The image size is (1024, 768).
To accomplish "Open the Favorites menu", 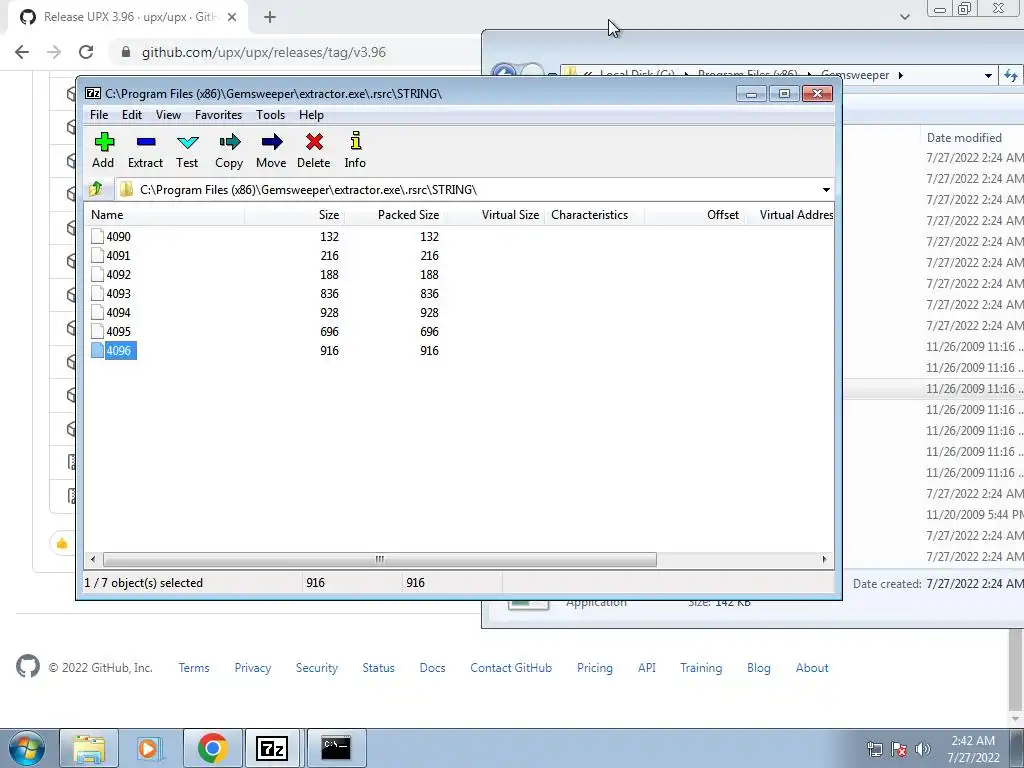I will [218, 115].
